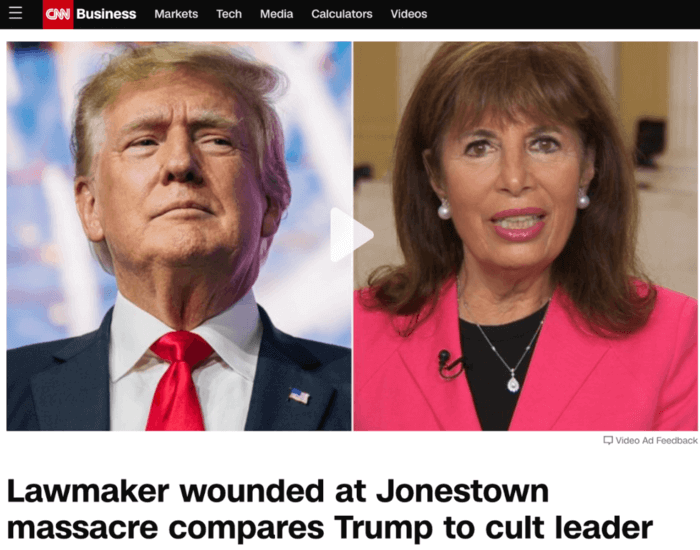Select the right video frame with pink blazer

pos(525,236)
